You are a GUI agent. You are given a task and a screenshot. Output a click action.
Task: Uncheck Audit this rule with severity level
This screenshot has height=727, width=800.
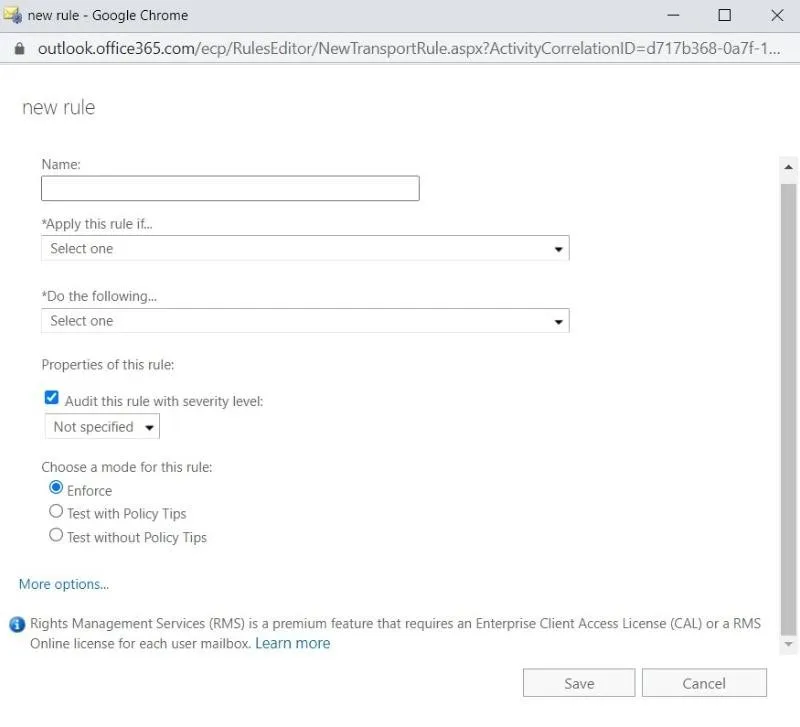52,398
